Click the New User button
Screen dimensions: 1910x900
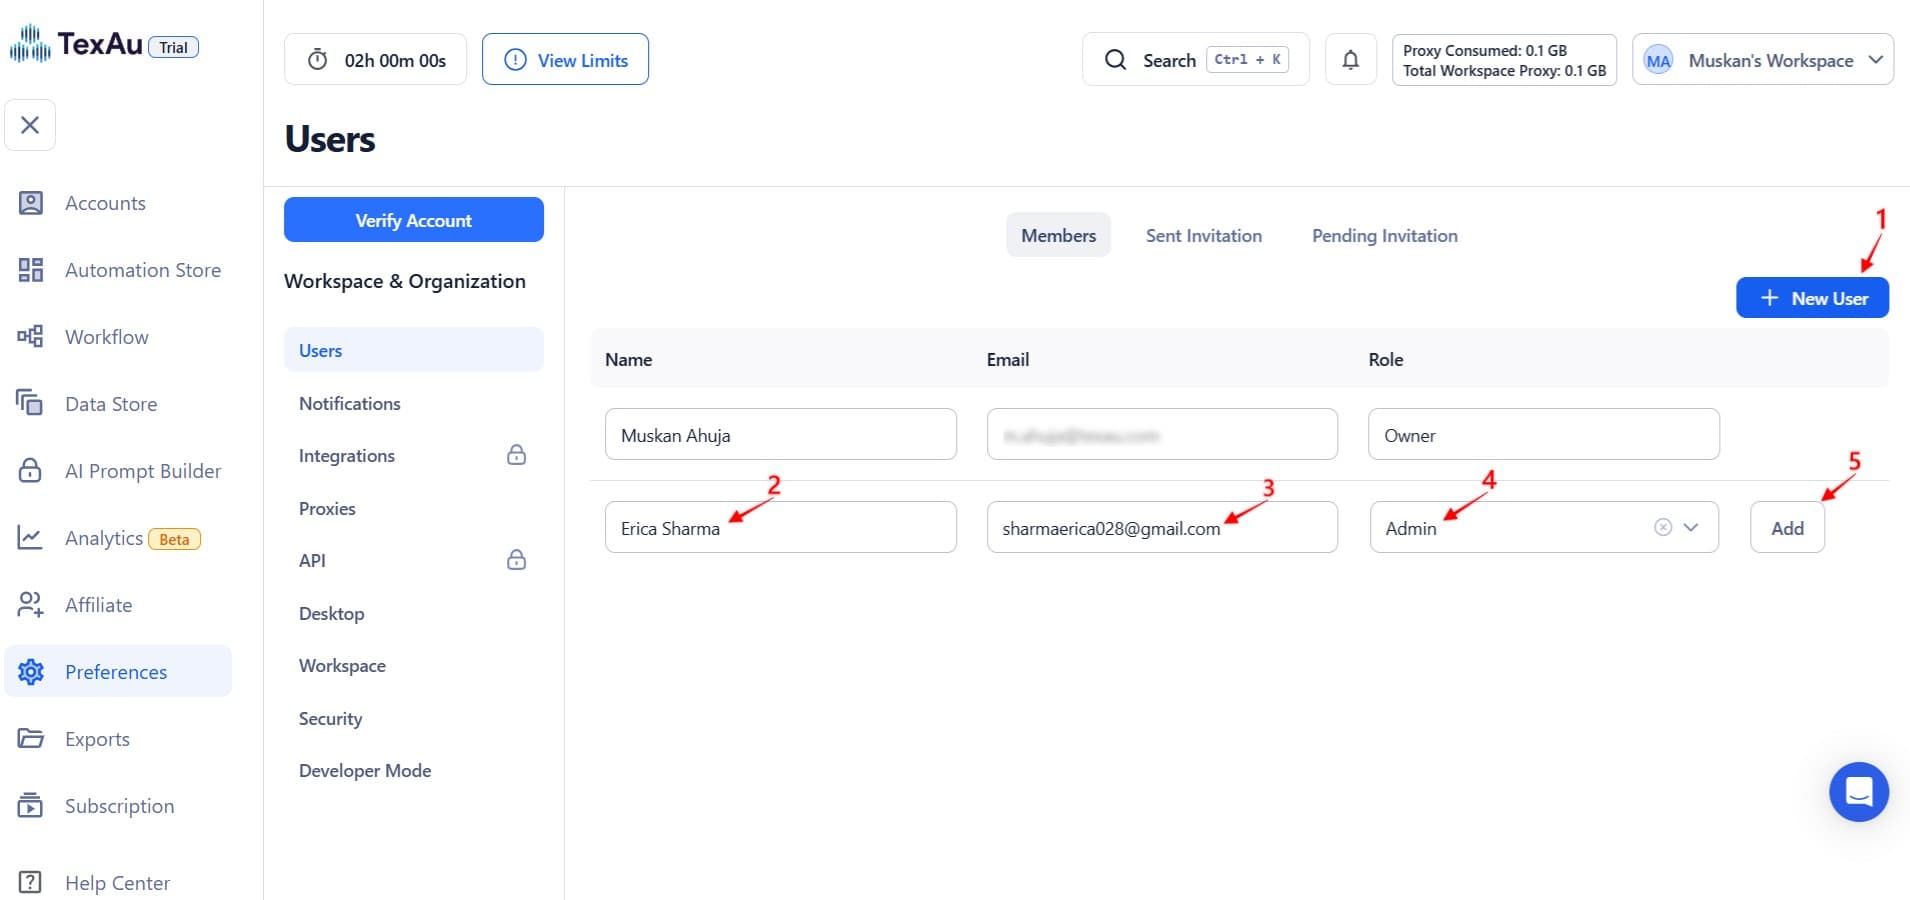pos(1812,298)
